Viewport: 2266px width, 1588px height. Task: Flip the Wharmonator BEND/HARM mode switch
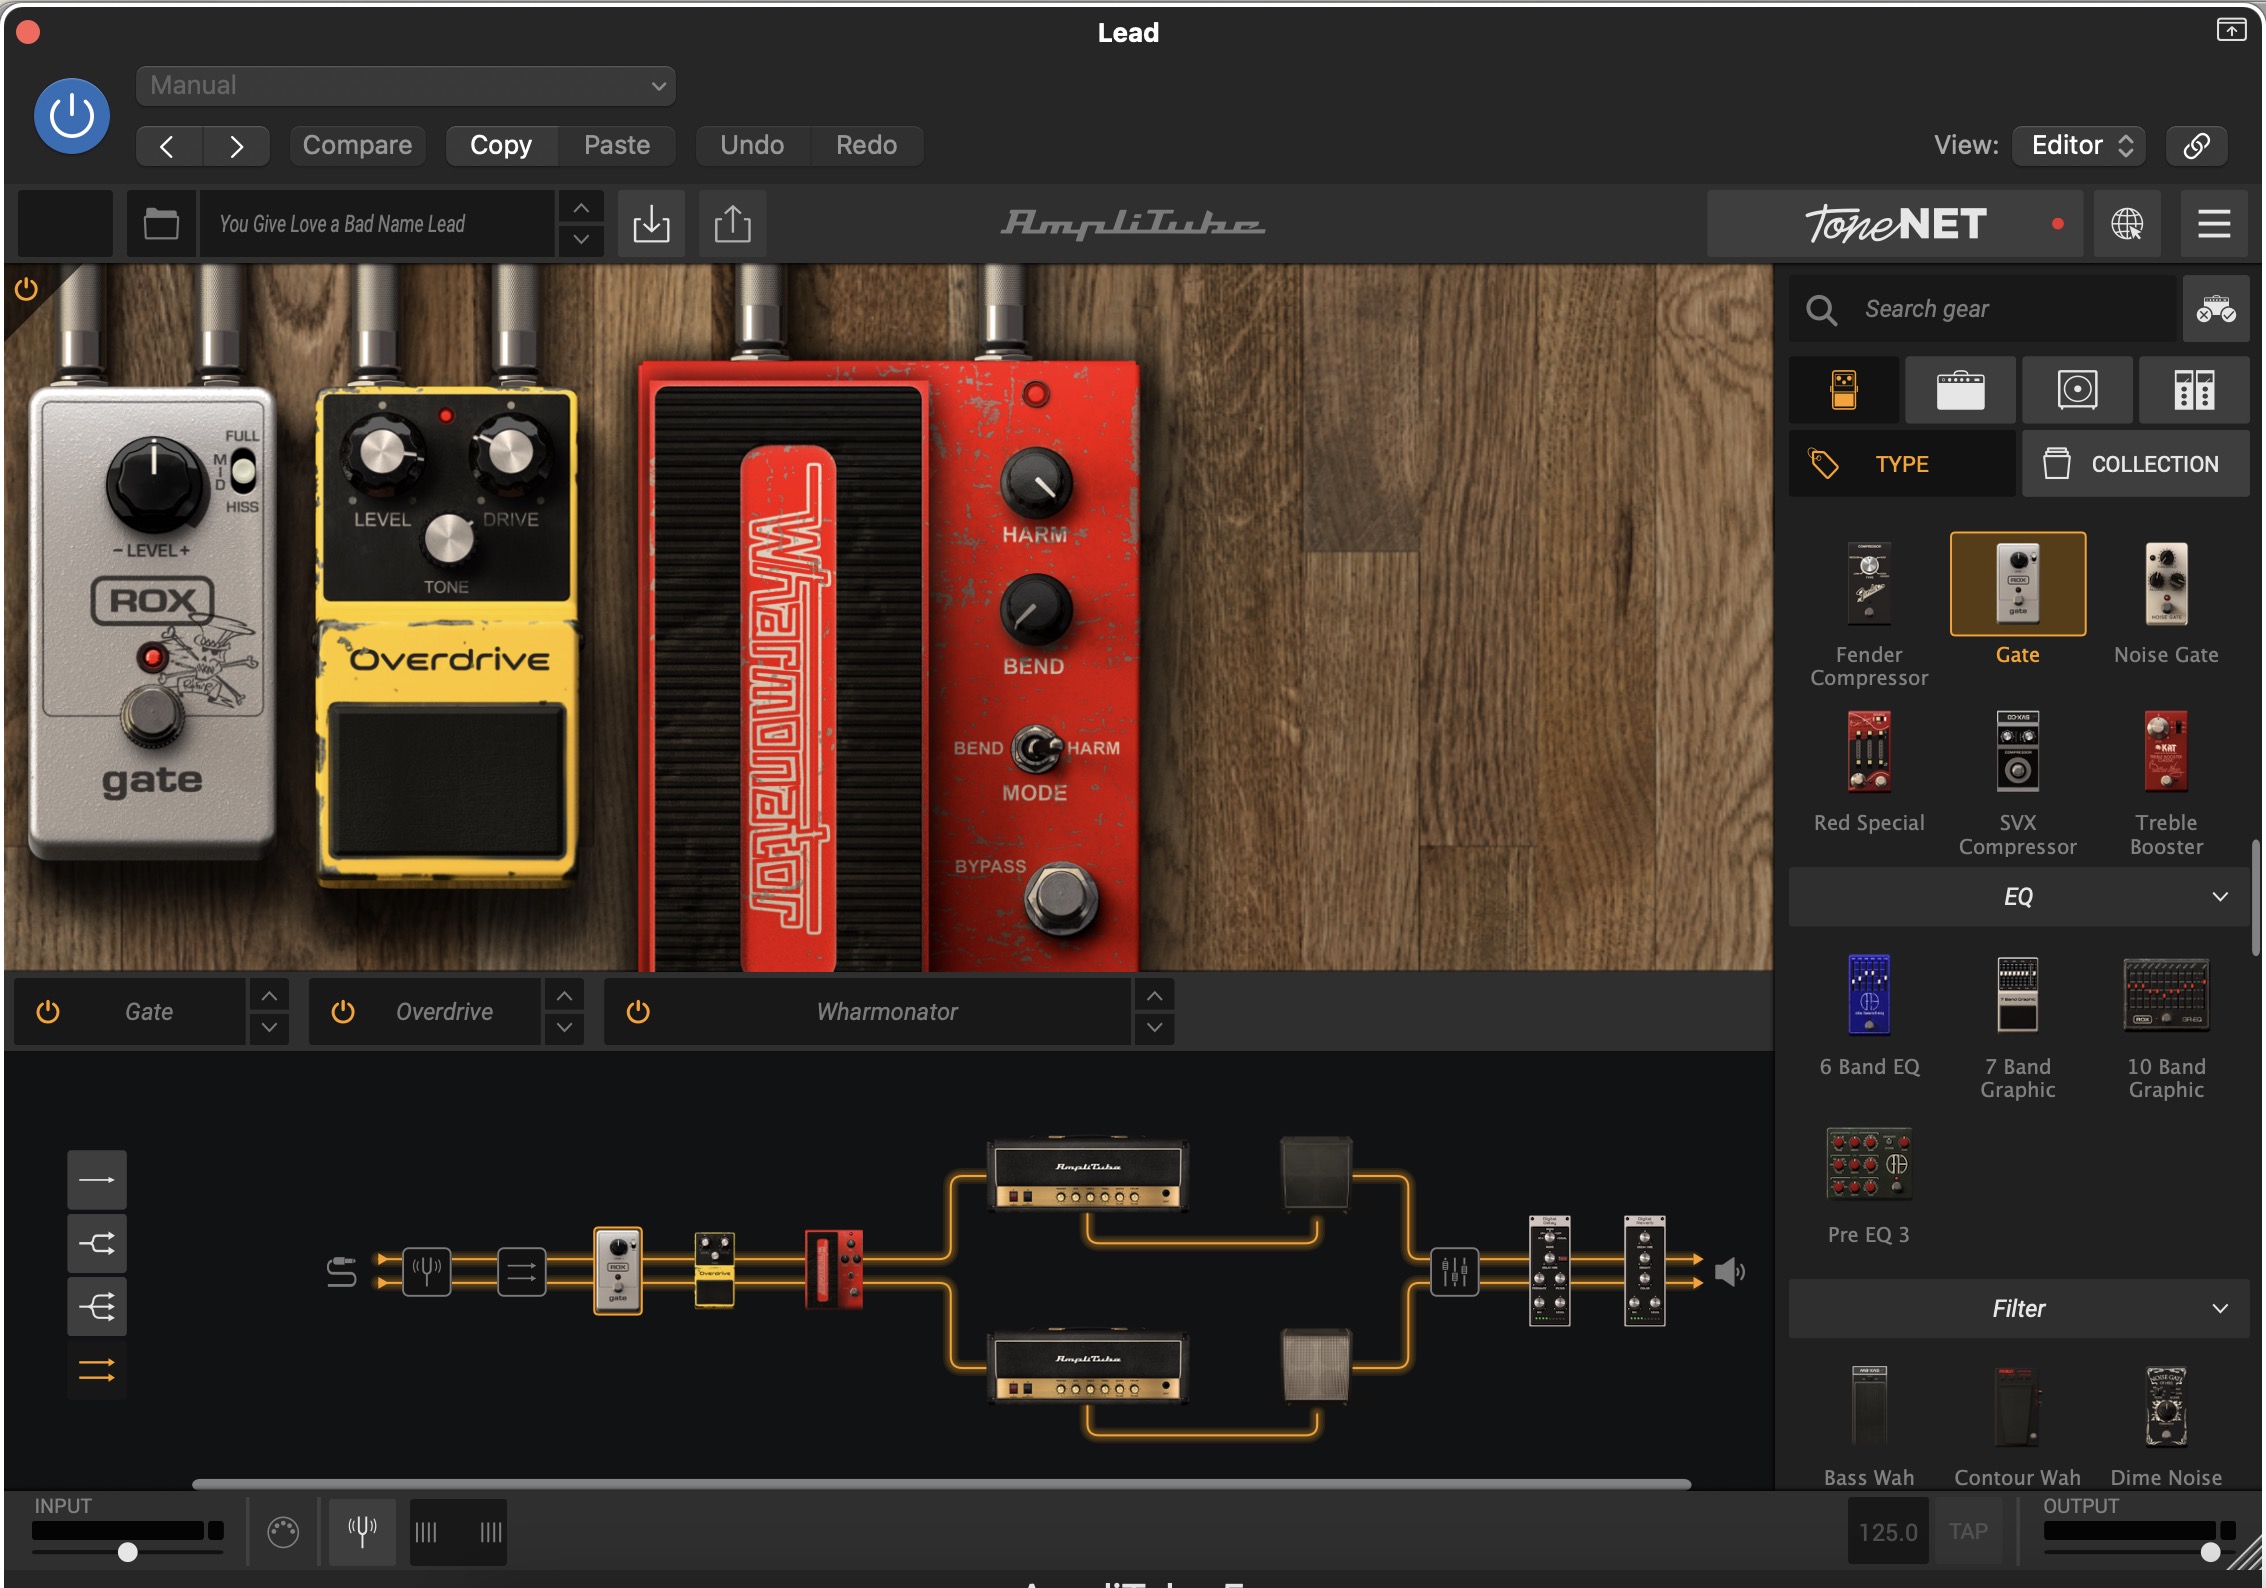click(x=1036, y=748)
